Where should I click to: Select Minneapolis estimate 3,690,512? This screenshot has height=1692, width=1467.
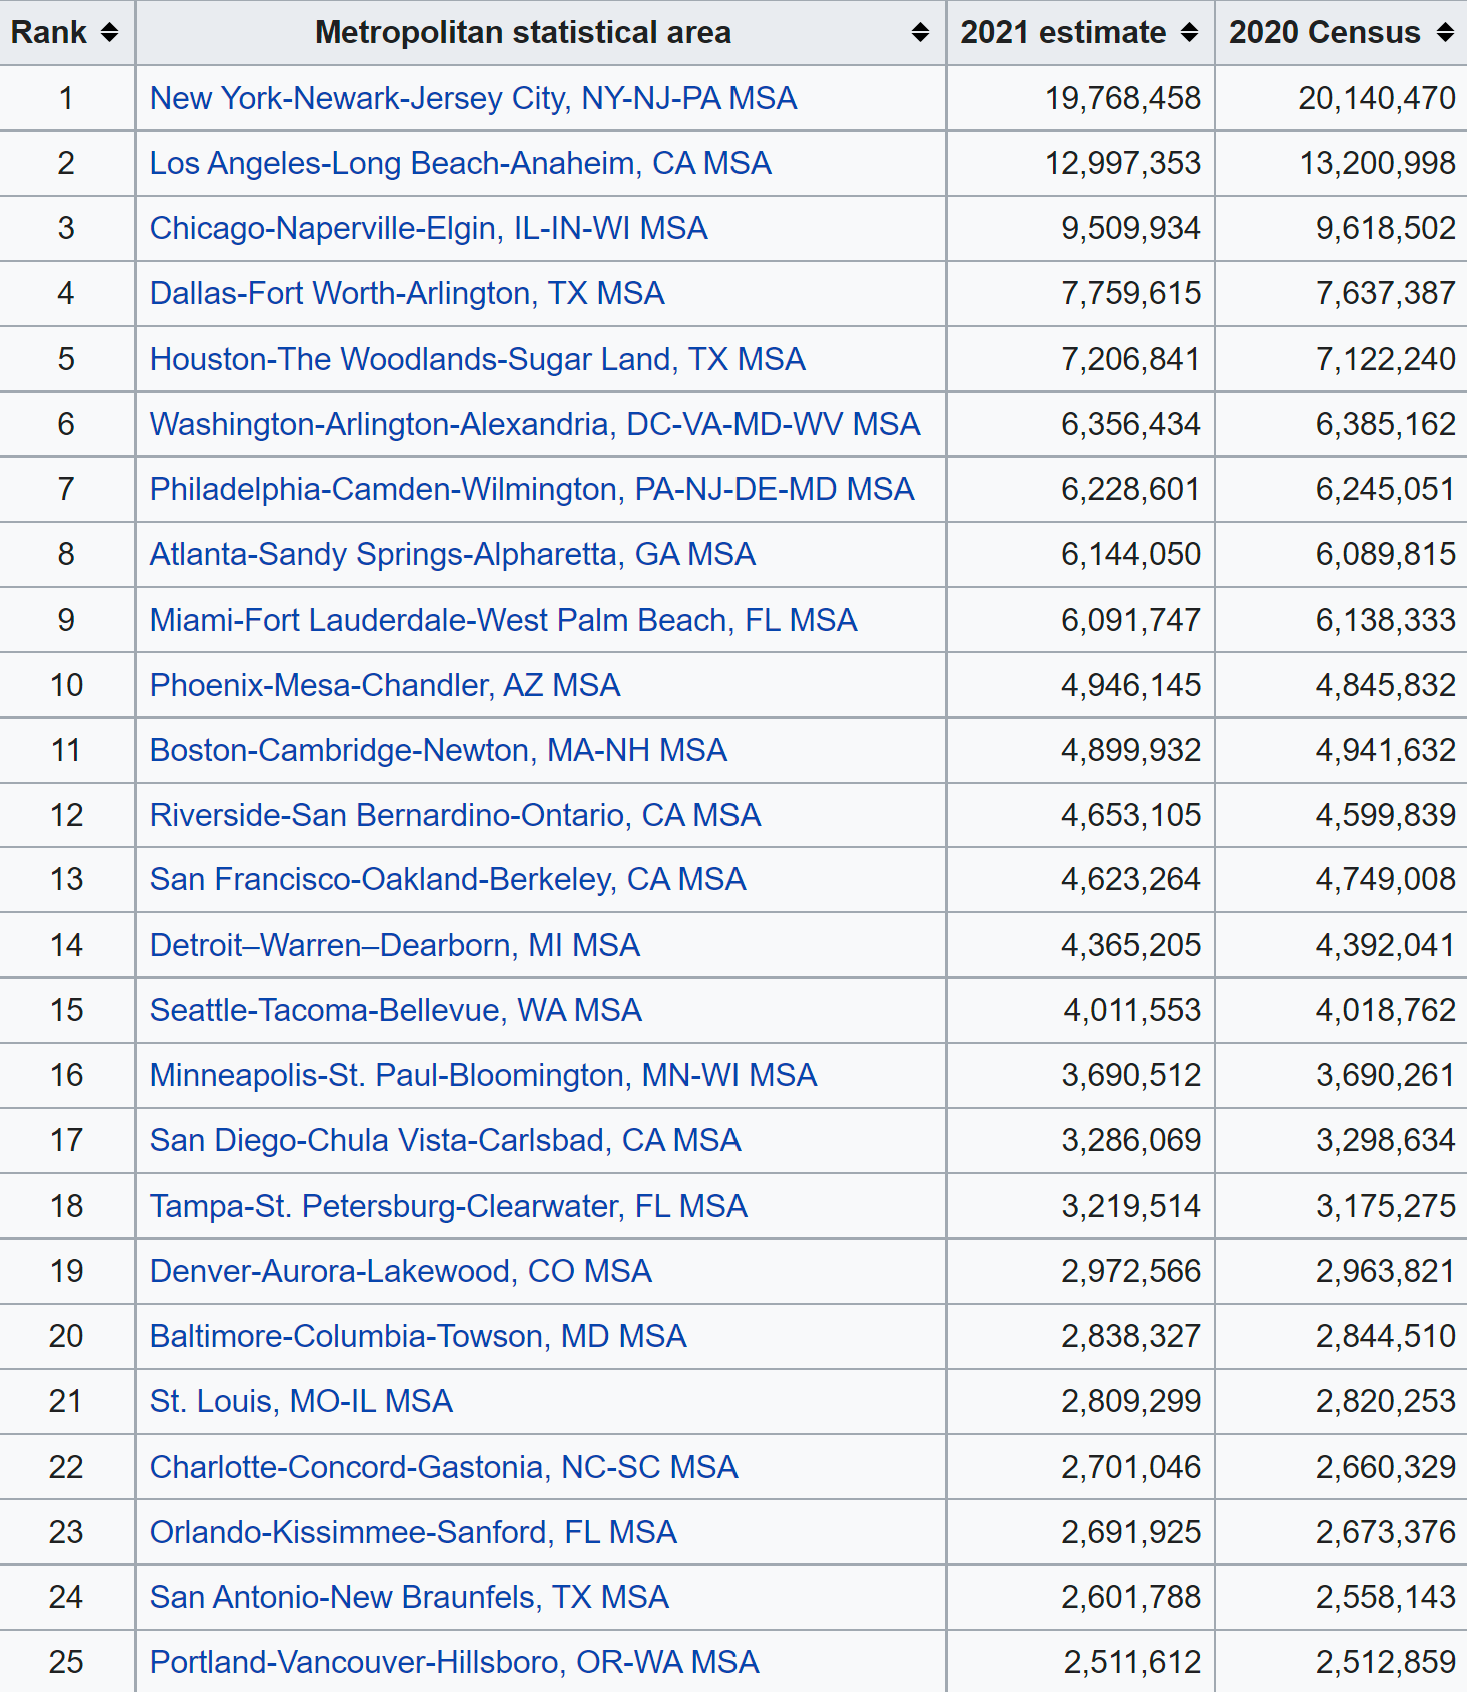tap(1131, 1075)
